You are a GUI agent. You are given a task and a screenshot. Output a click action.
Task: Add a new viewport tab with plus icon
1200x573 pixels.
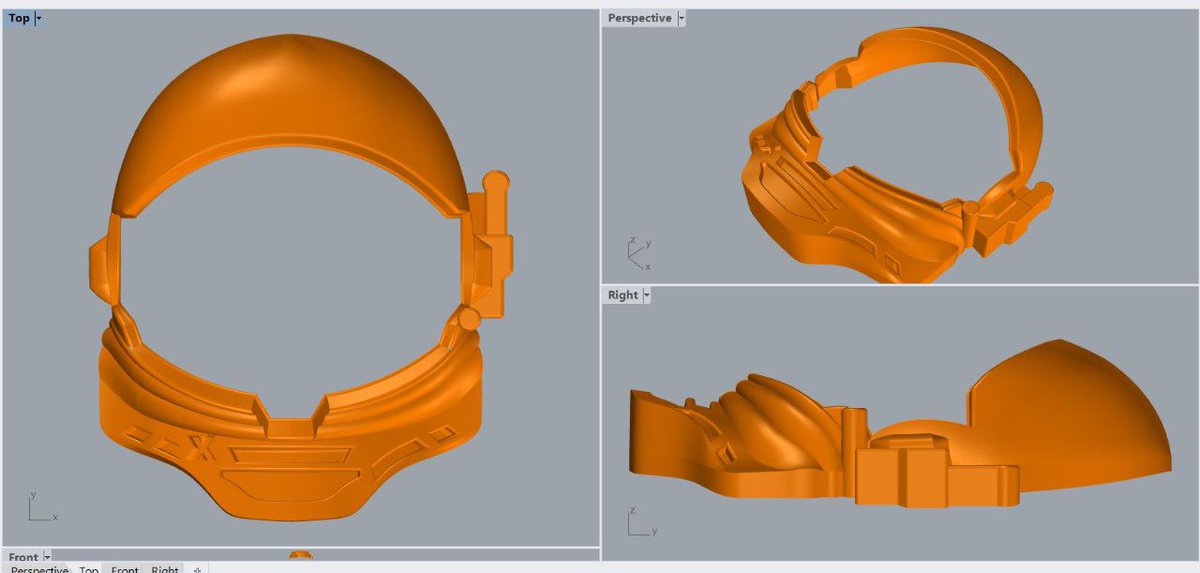[x=197, y=569]
